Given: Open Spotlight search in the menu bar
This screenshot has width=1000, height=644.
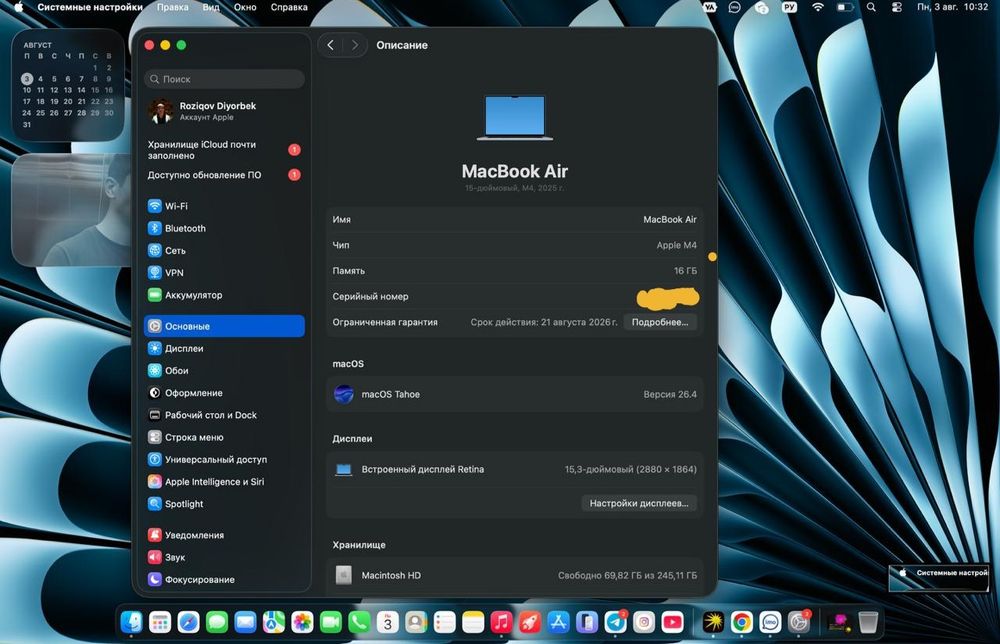Looking at the screenshot, I should click(871, 7).
